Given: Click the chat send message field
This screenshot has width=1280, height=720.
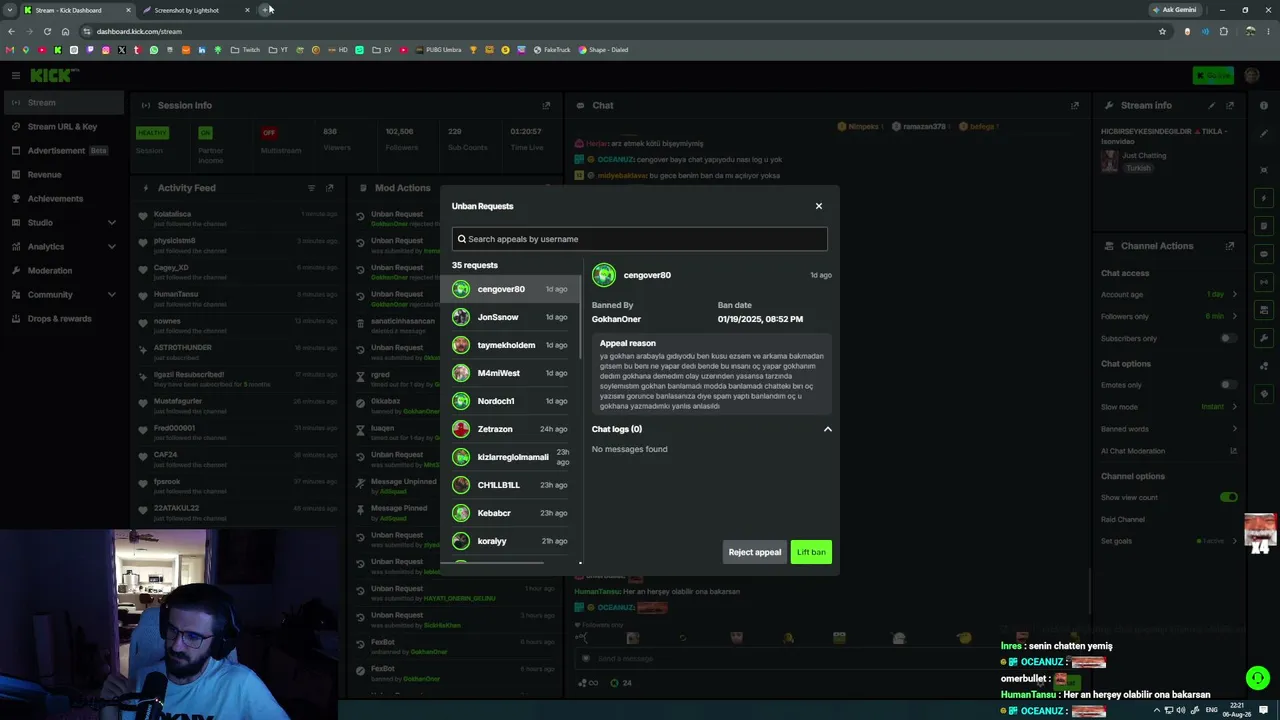Looking at the screenshot, I should 830,659.
